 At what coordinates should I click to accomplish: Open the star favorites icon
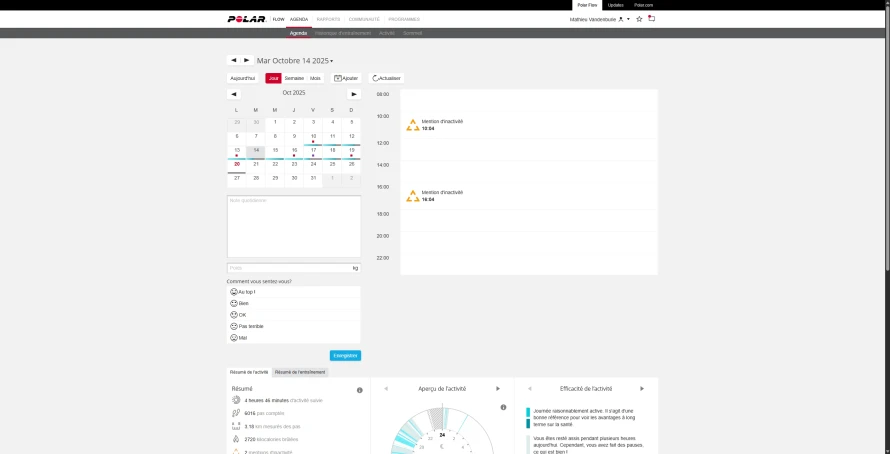point(639,19)
